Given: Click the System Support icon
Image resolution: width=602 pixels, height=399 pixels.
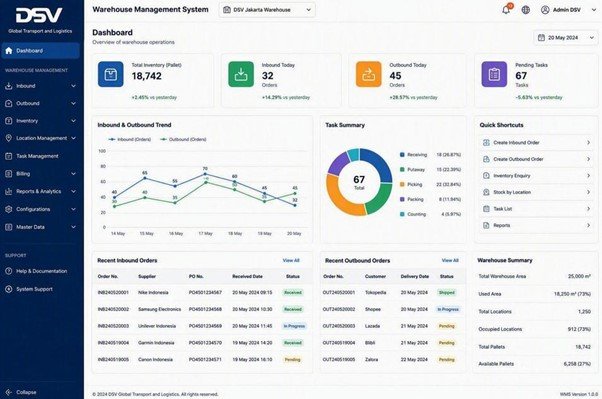Looking at the screenshot, I should (x=8, y=289).
